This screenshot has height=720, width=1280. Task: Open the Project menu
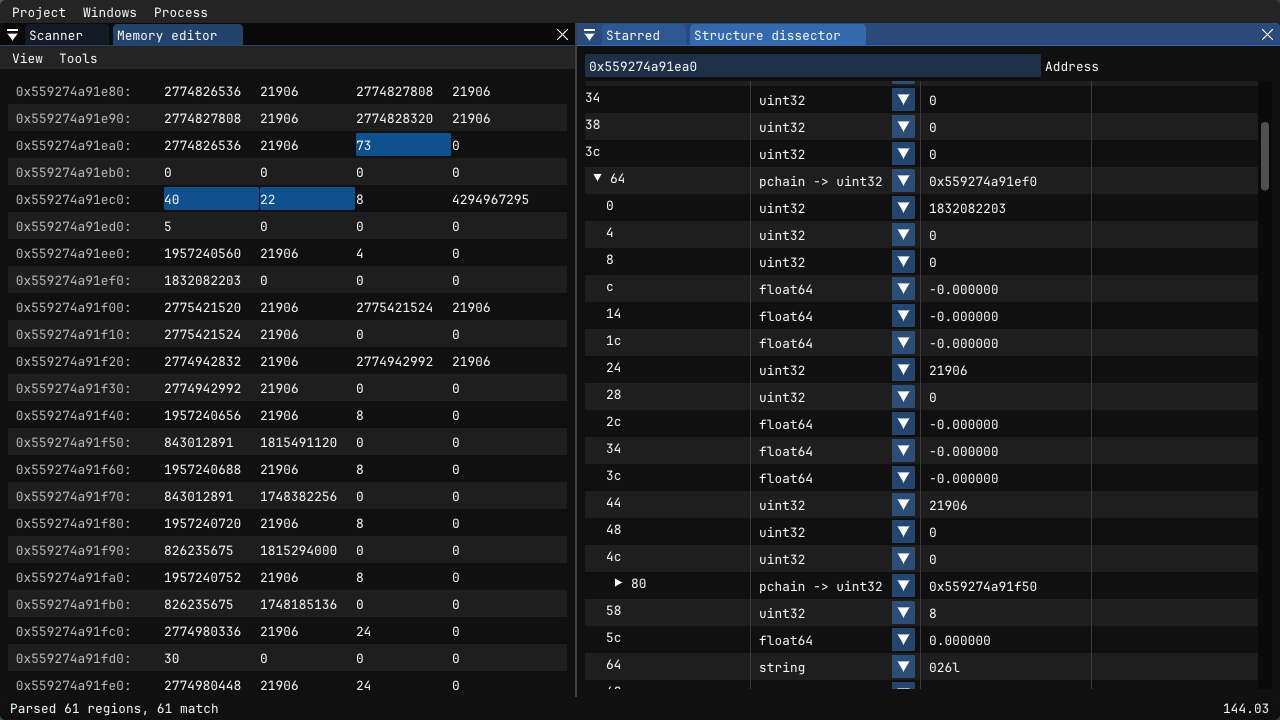tap(39, 12)
